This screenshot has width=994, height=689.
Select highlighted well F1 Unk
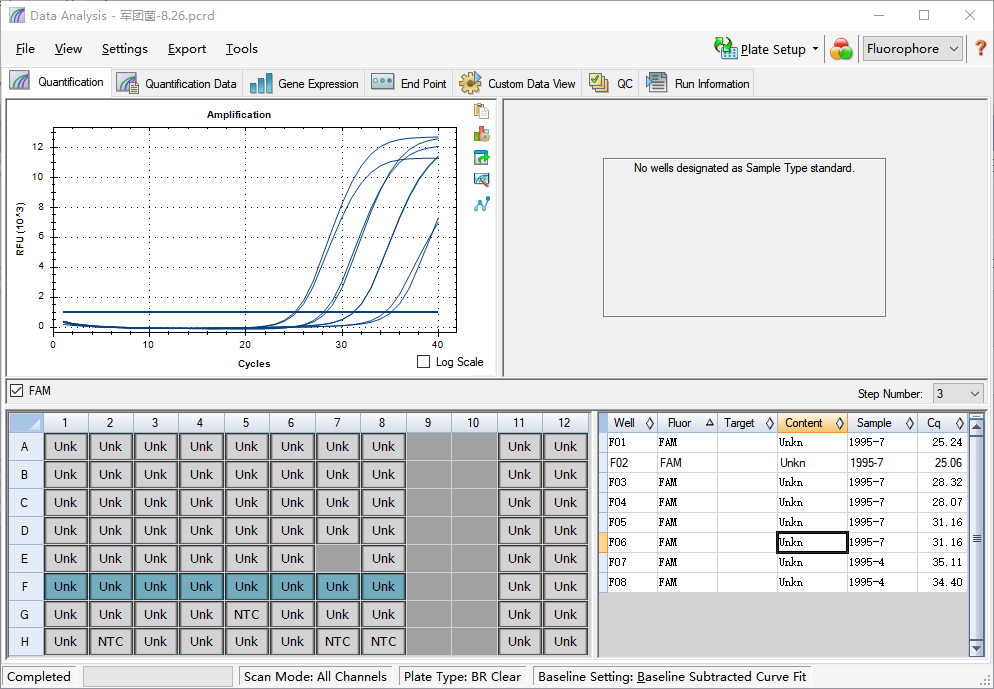pos(65,586)
